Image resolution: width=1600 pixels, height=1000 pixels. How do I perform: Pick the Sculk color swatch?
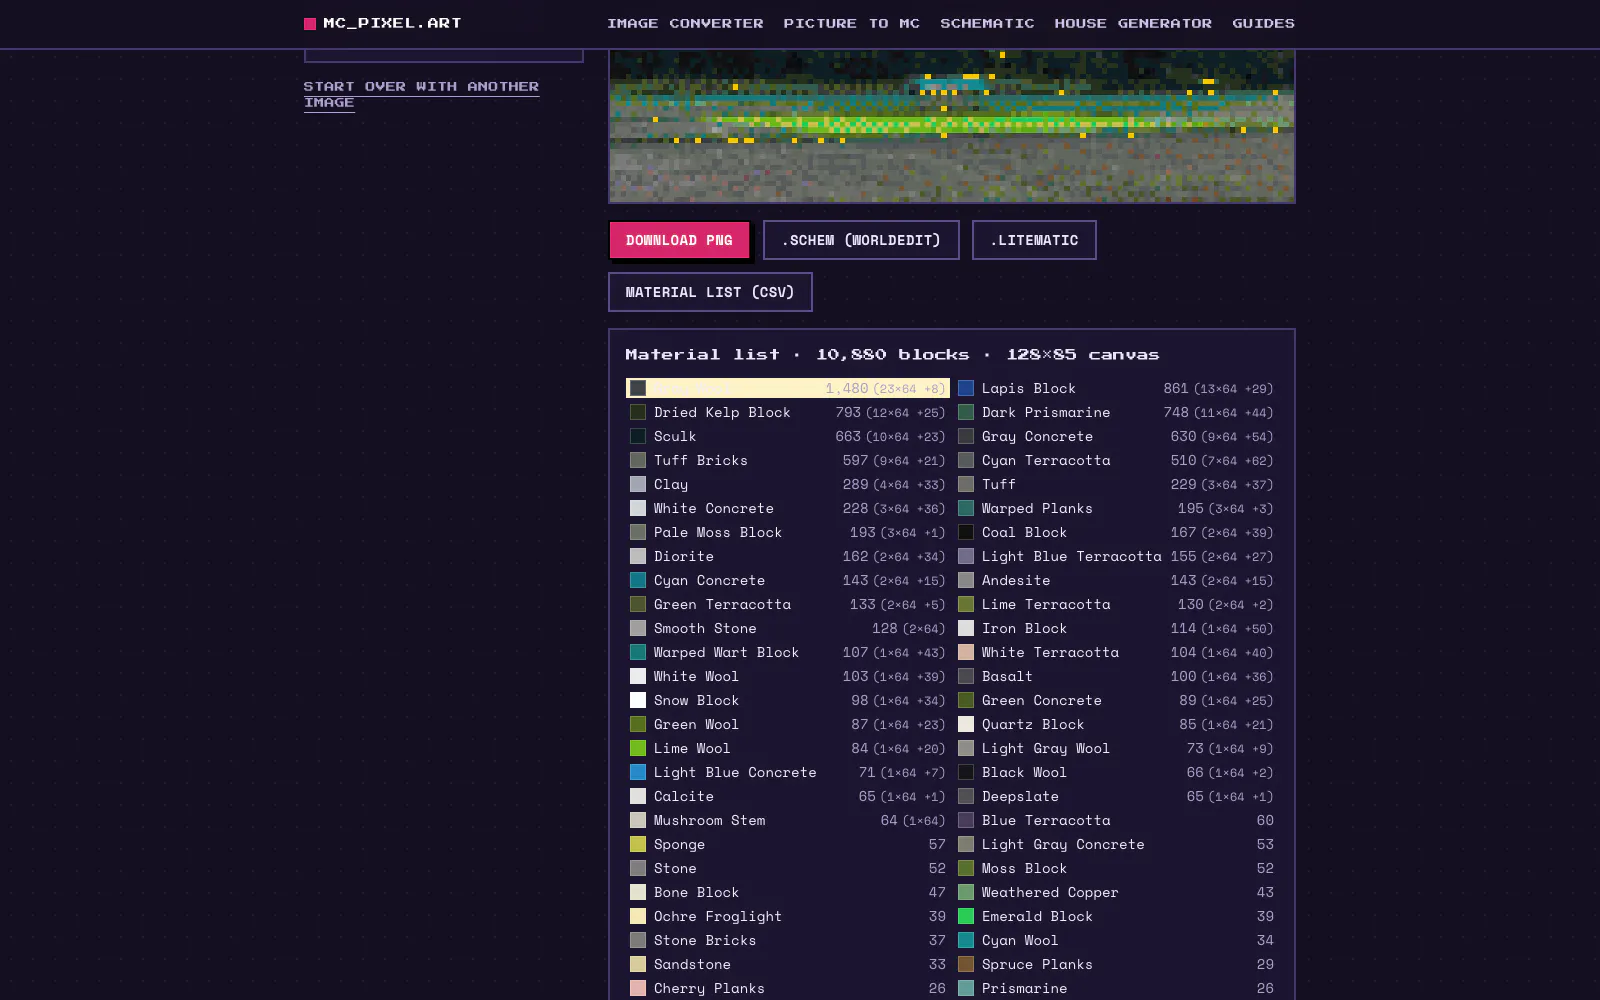[638, 436]
